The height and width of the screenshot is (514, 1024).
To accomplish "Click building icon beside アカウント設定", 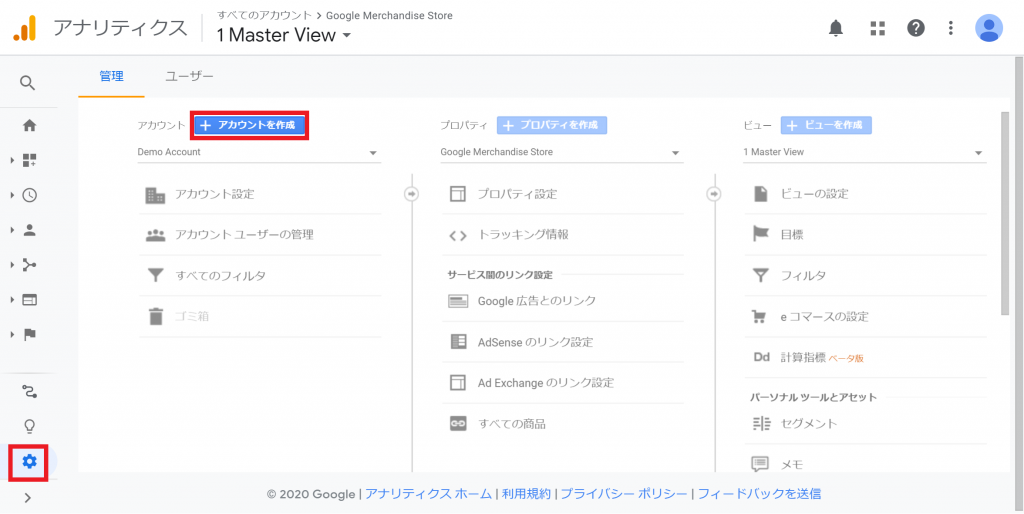I will point(155,195).
